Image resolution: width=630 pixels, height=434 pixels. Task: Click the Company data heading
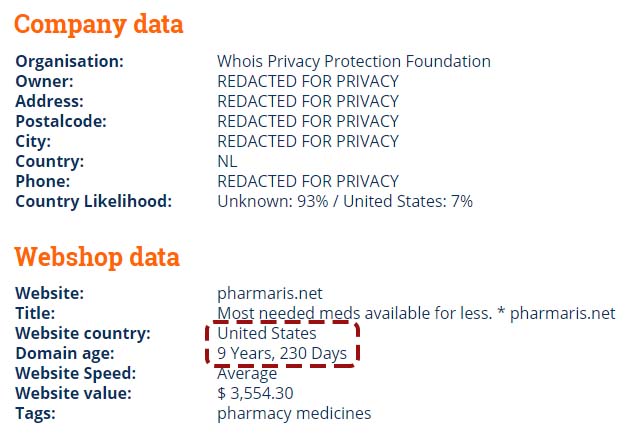pyautogui.click(x=98, y=25)
